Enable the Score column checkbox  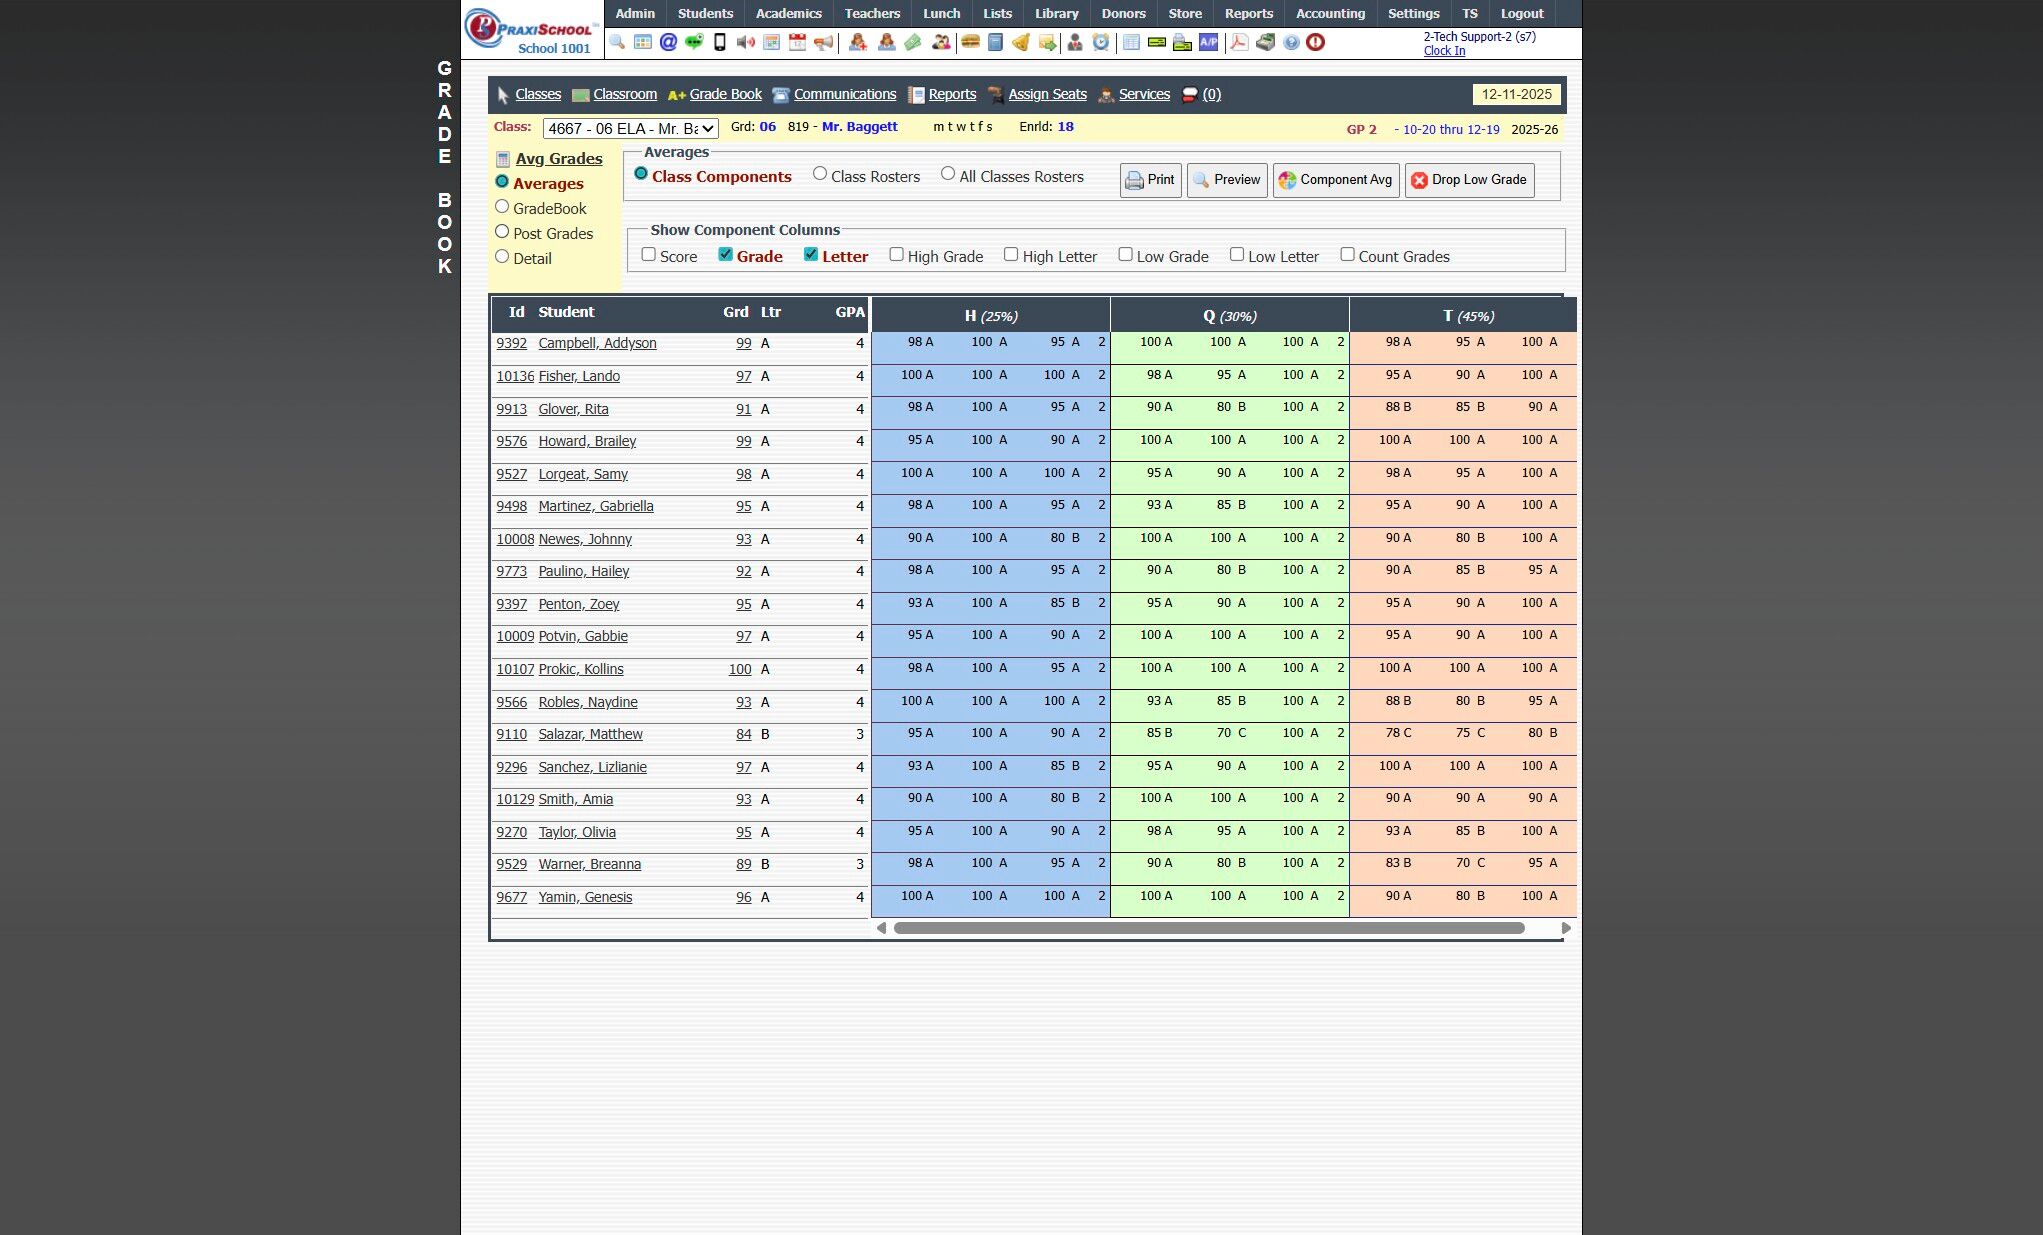click(x=648, y=255)
